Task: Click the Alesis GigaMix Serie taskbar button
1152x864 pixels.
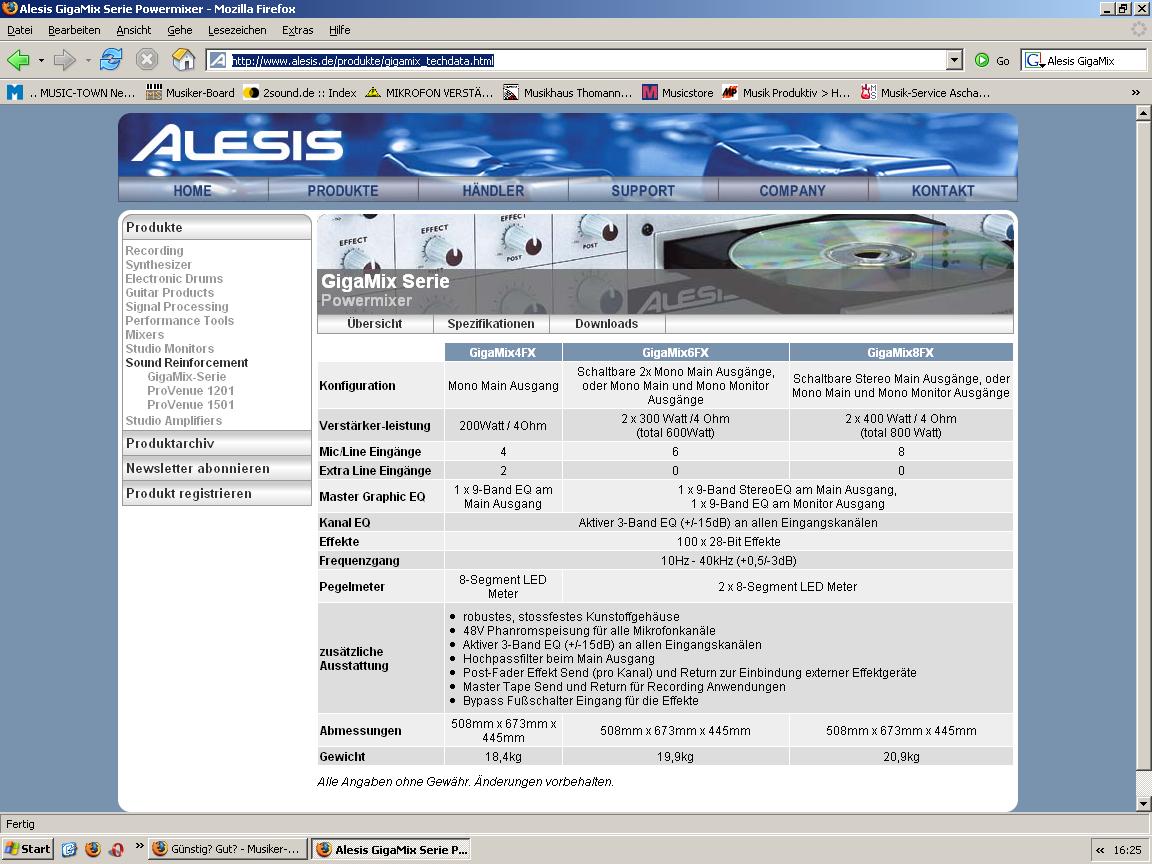Action: 392,849
